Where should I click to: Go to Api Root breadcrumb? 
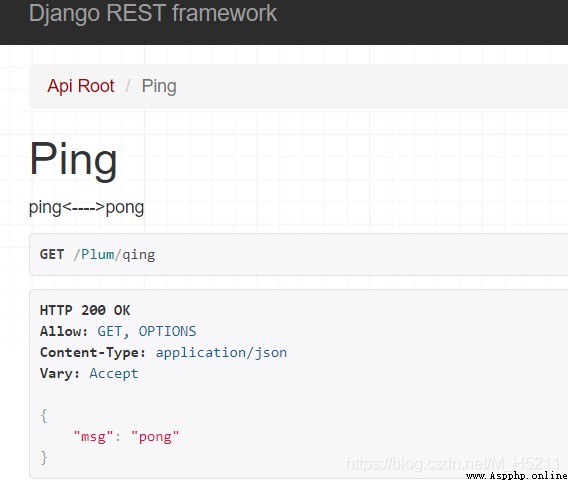(x=81, y=86)
